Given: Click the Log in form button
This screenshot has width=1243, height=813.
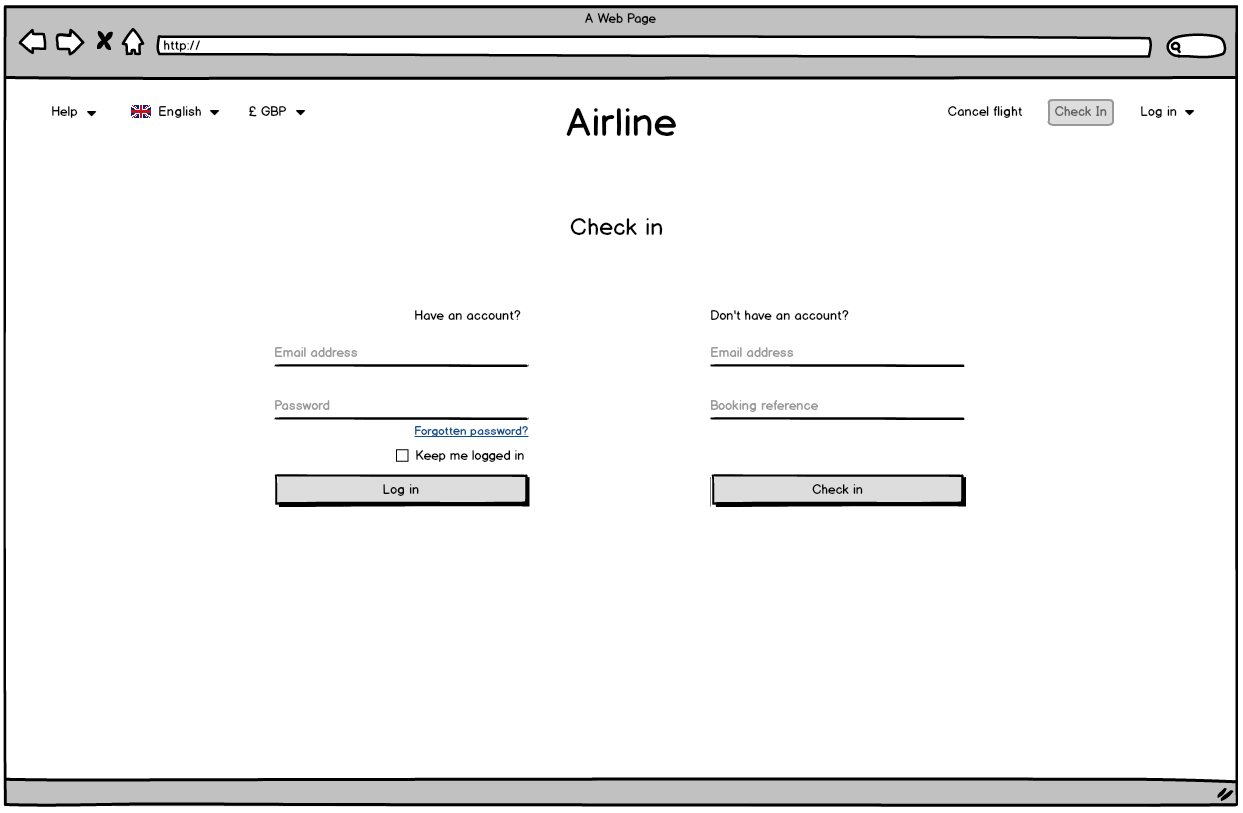Looking at the screenshot, I should pos(401,490).
